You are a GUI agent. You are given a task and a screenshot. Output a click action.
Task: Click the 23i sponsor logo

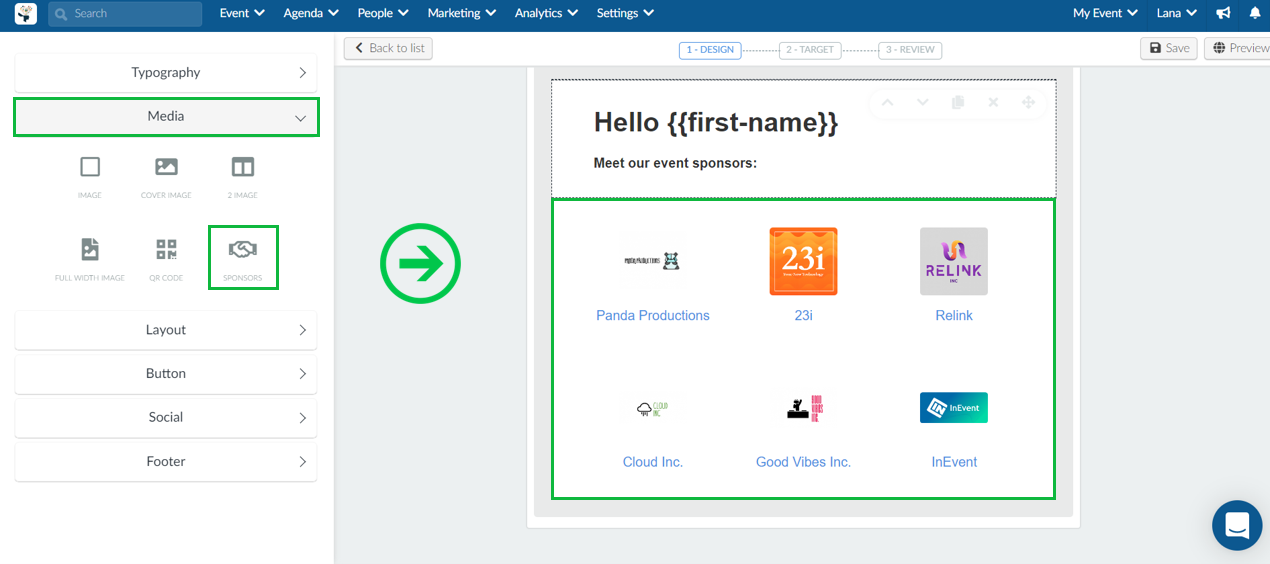803,261
